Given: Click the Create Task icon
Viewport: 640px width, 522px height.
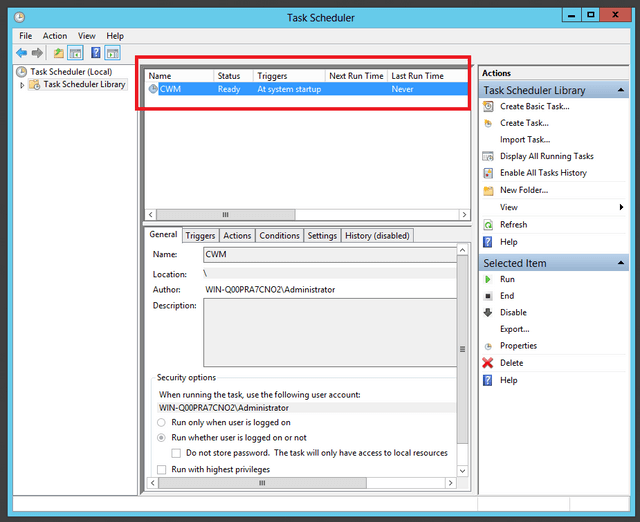Looking at the screenshot, I should pos(488,123).
